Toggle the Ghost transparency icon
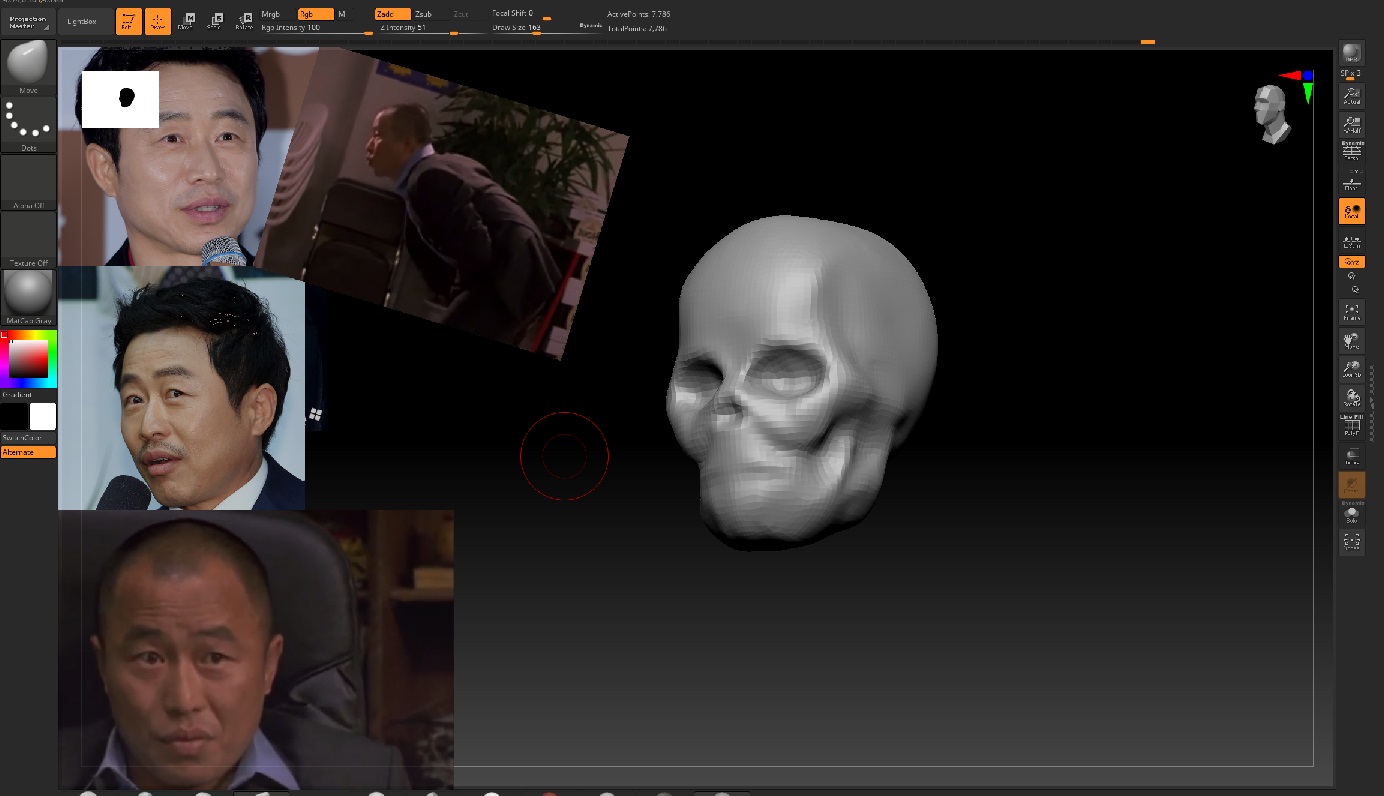 click(1352, 485)
